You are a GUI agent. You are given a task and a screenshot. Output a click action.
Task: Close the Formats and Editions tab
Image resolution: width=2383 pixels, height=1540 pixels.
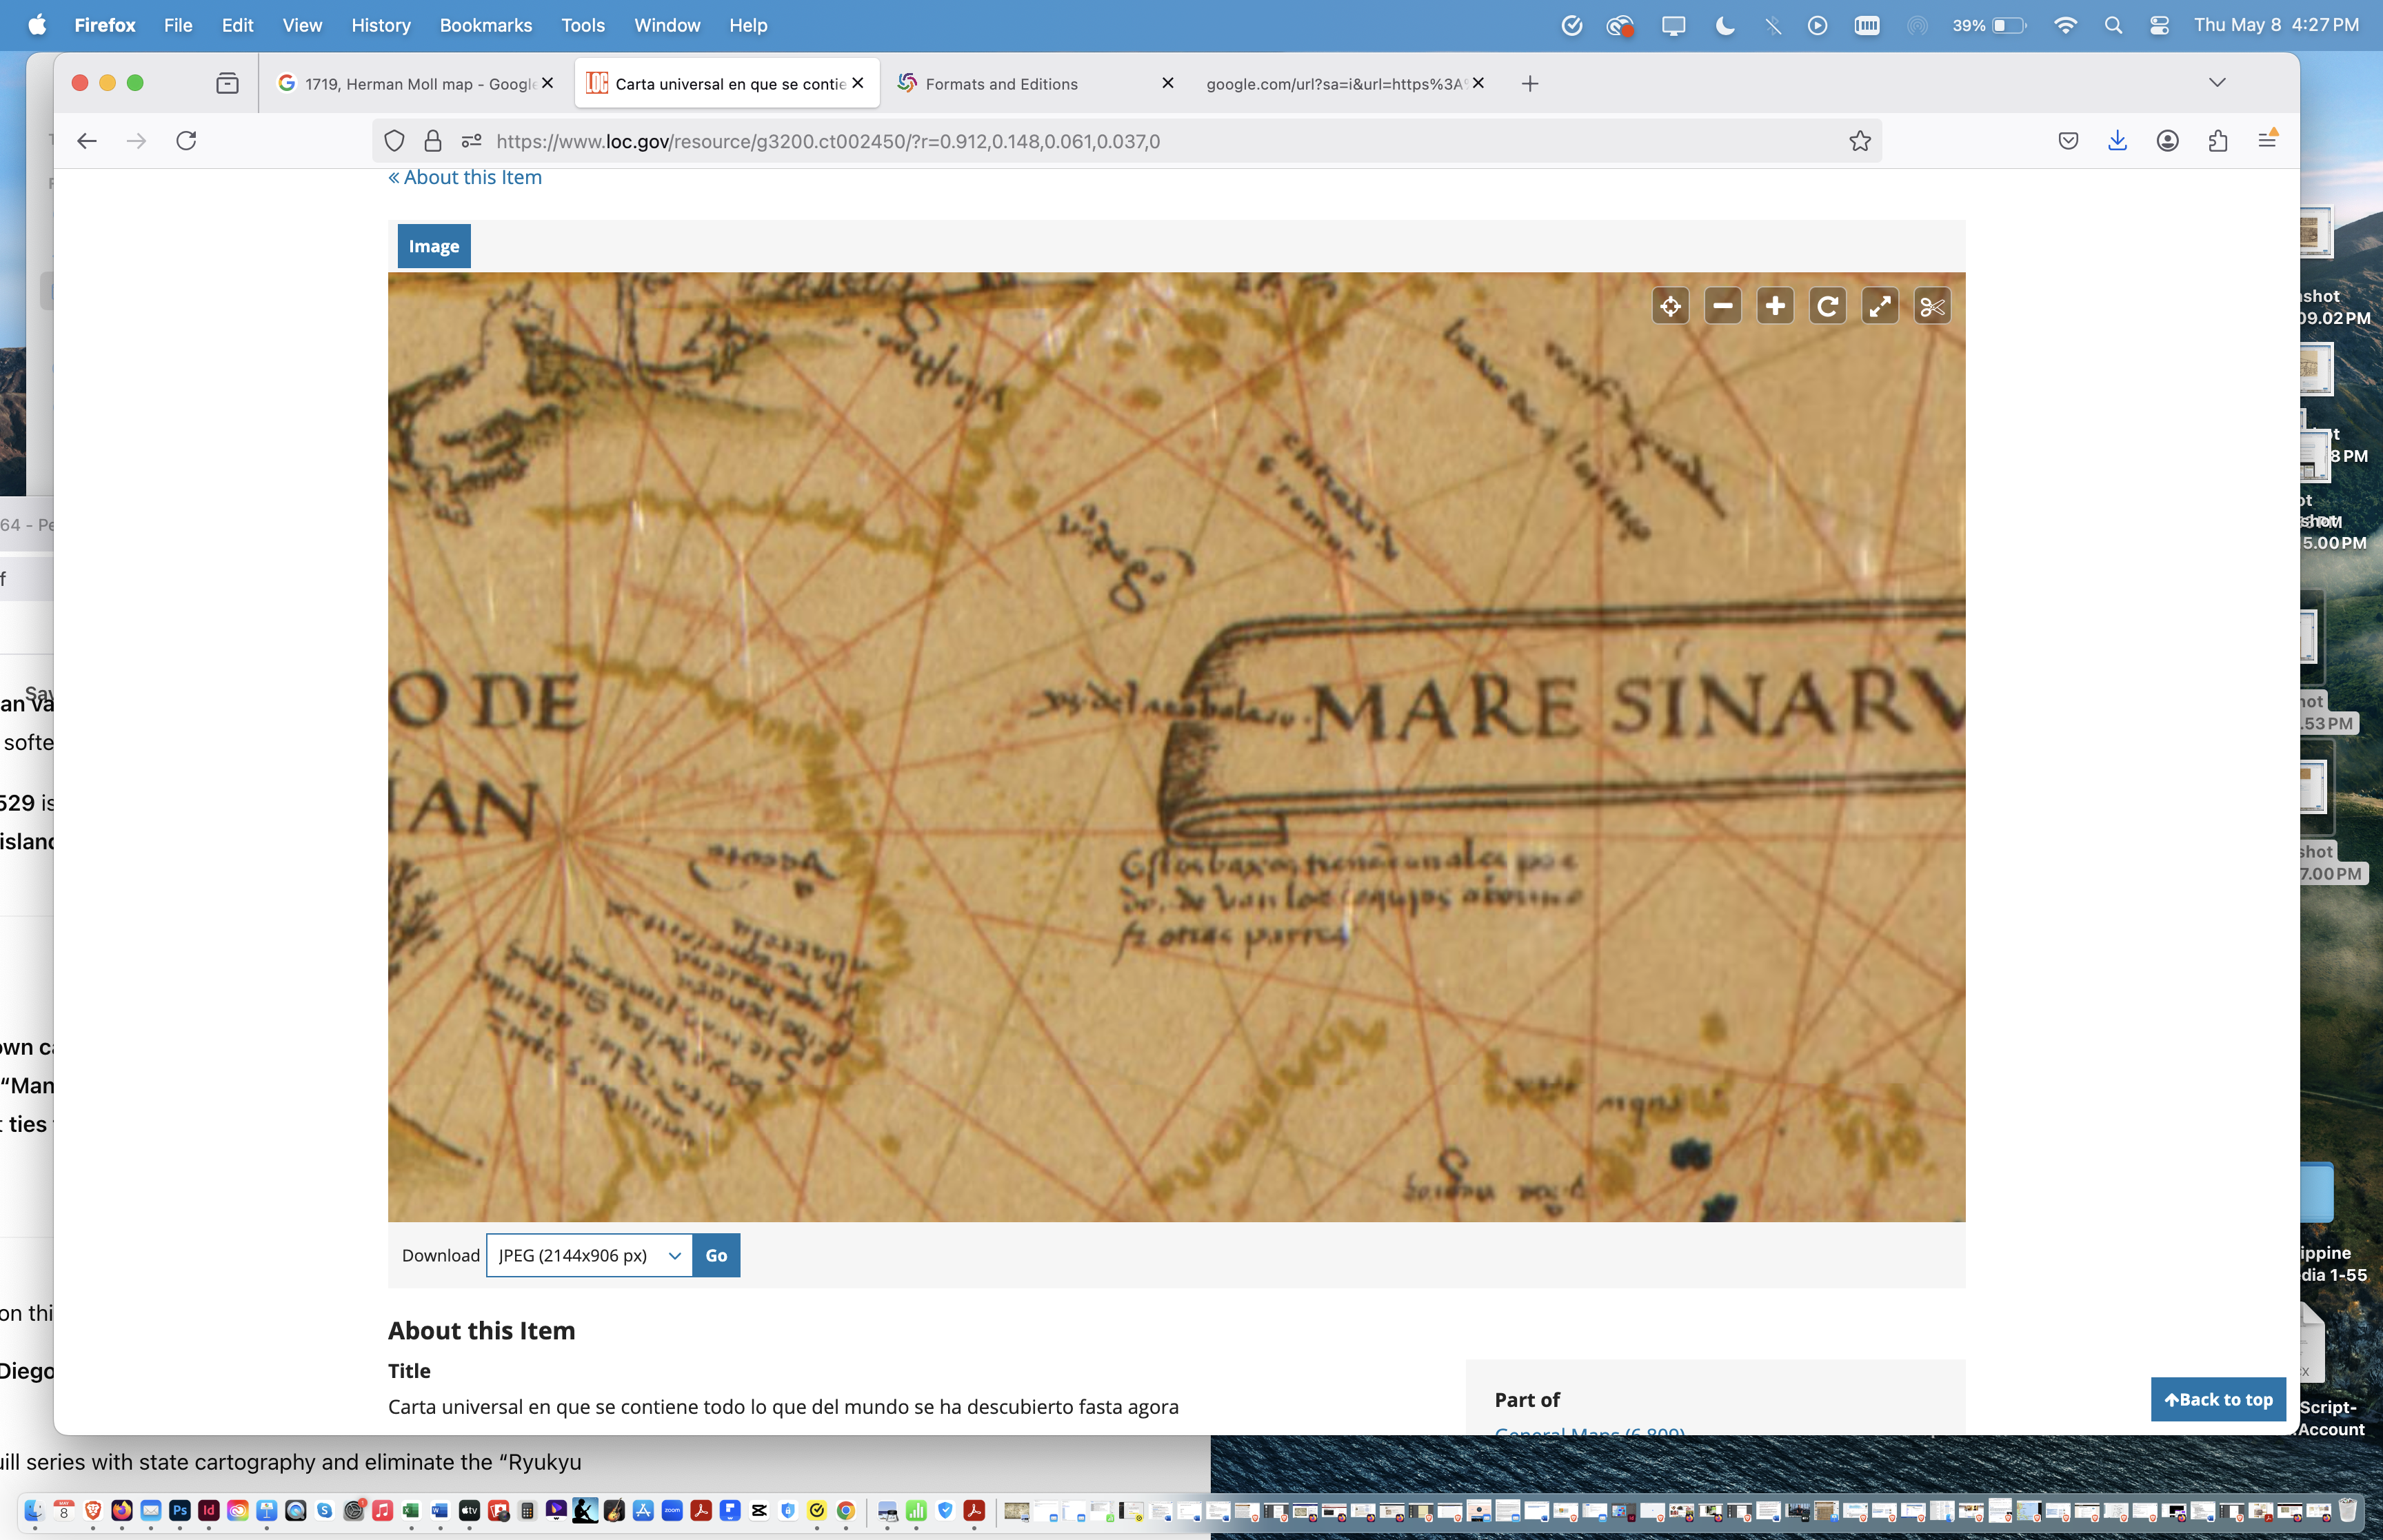point(1167,83)
